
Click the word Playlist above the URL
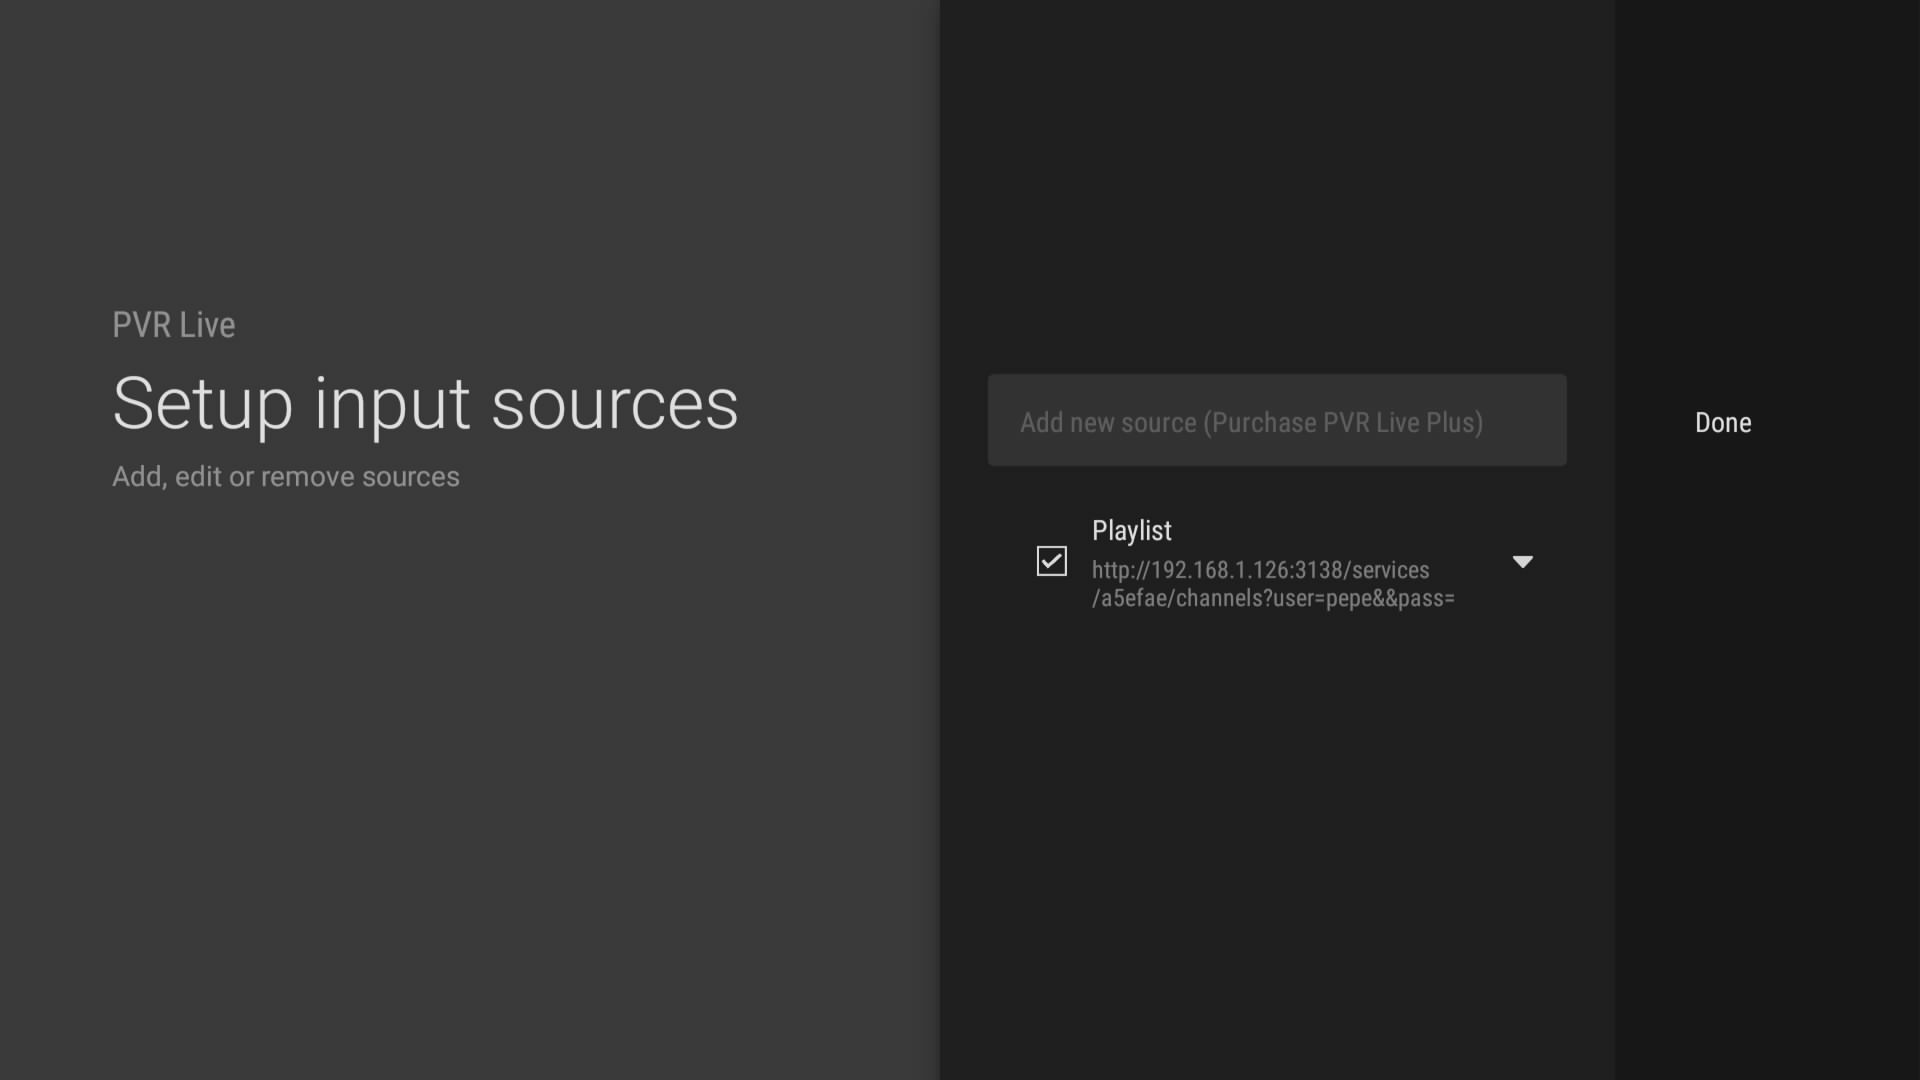pos(1131,531)
